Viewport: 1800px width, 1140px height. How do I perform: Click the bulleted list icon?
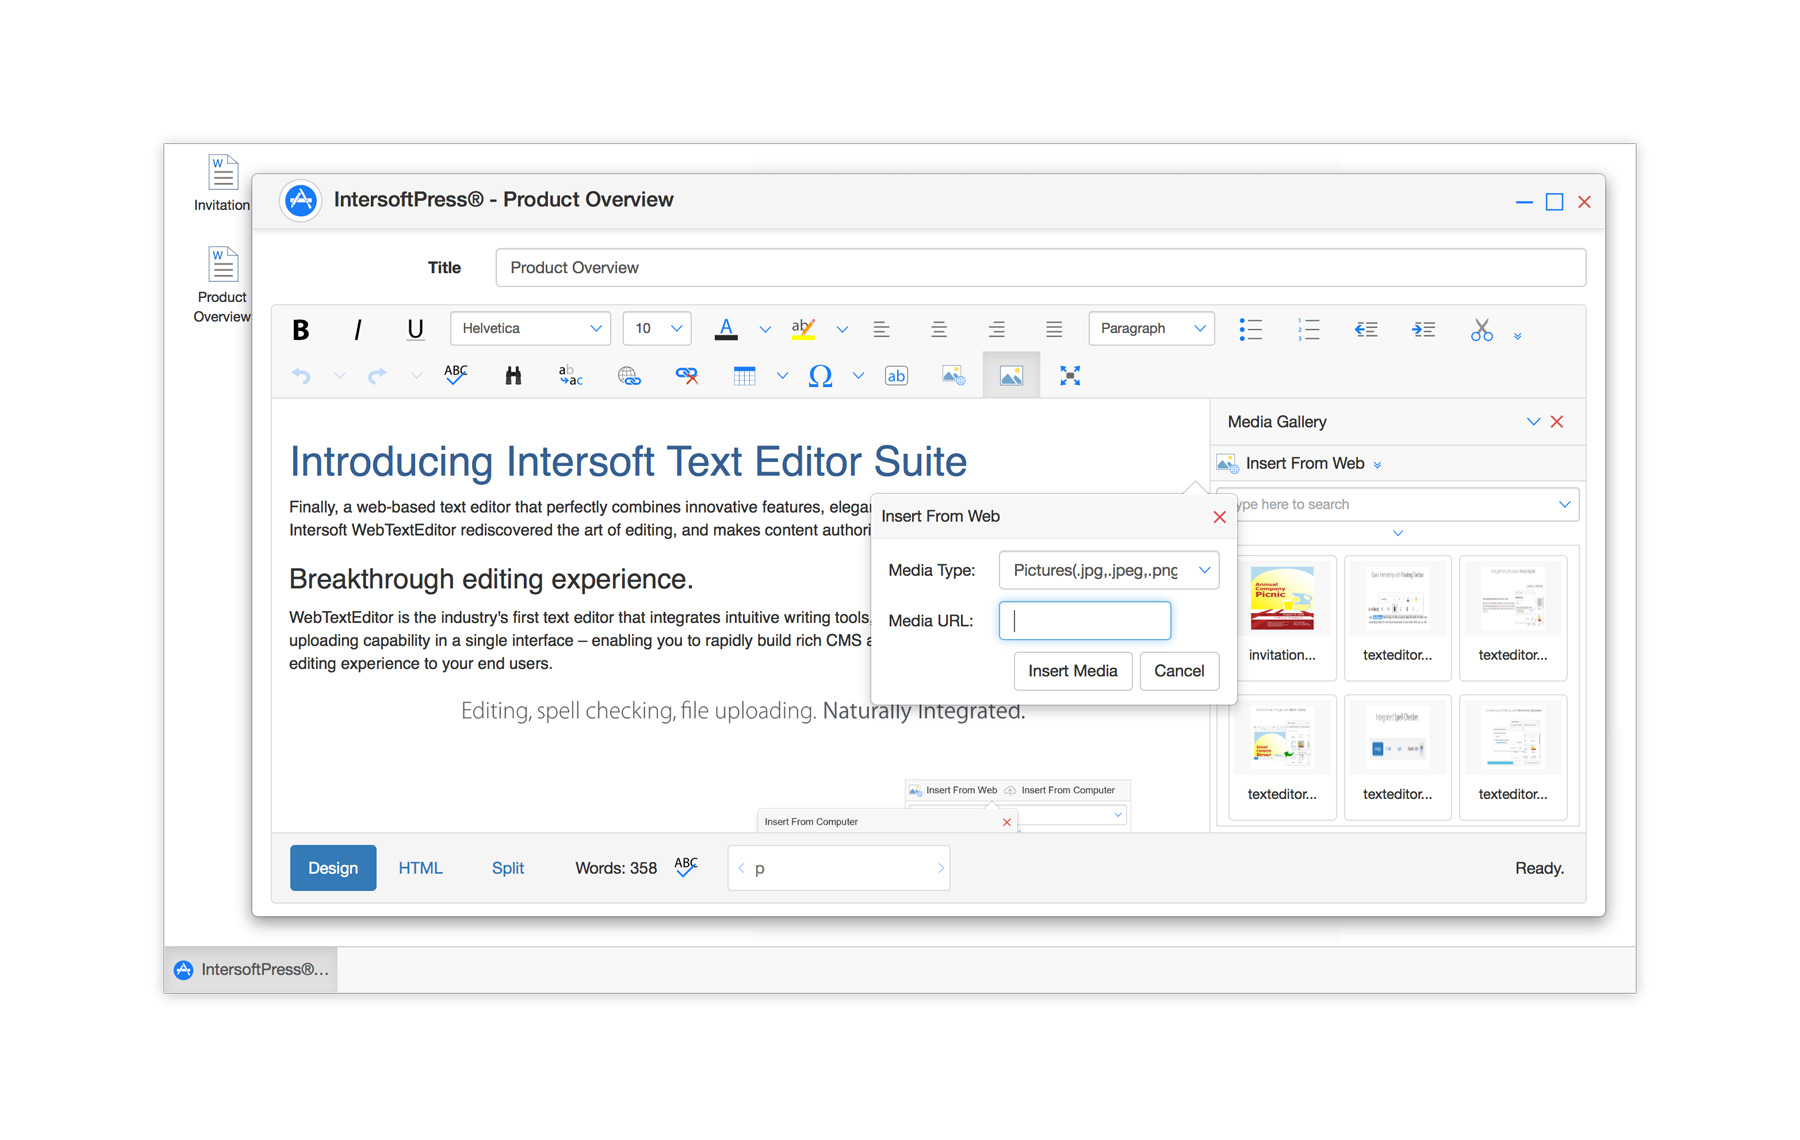[x=1250, y=329]
